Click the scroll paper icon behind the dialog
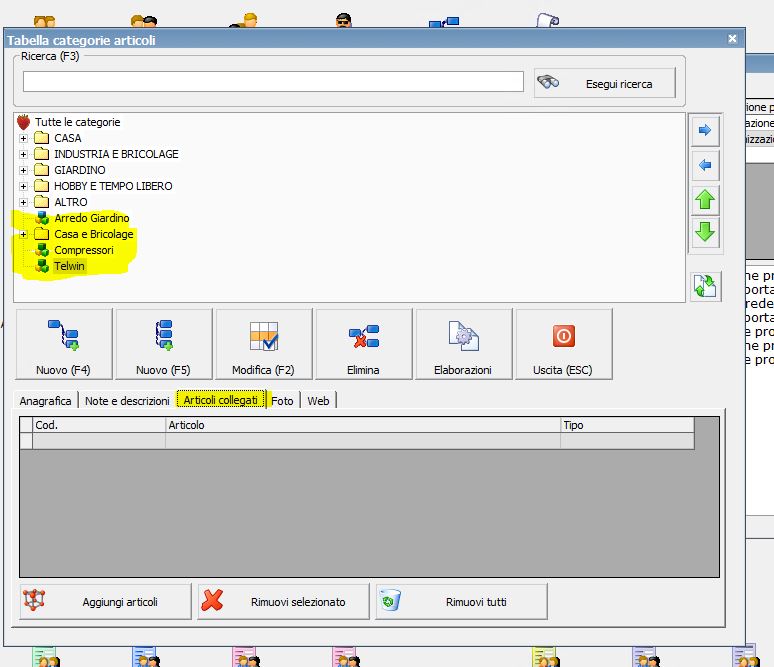The image size is (774, 667). 547,20
